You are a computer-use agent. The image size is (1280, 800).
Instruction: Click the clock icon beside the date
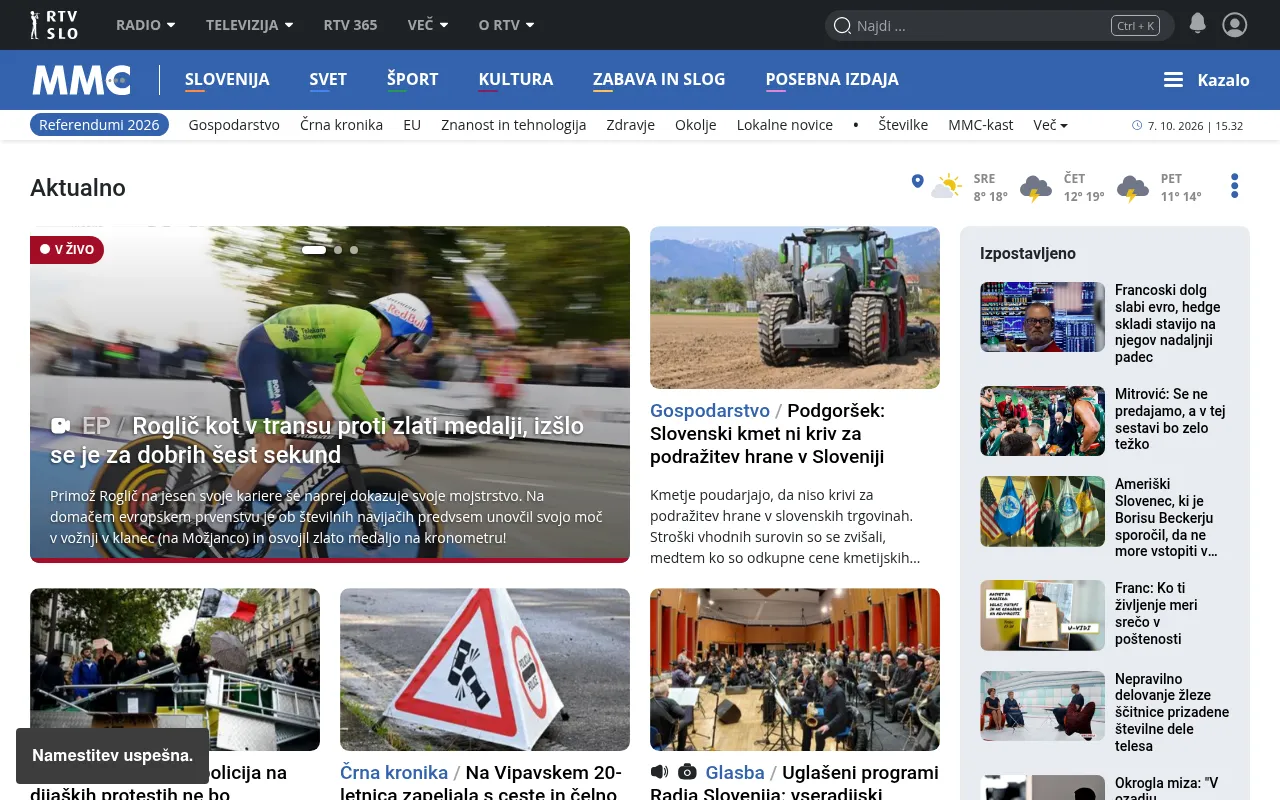coord(1137,126)
